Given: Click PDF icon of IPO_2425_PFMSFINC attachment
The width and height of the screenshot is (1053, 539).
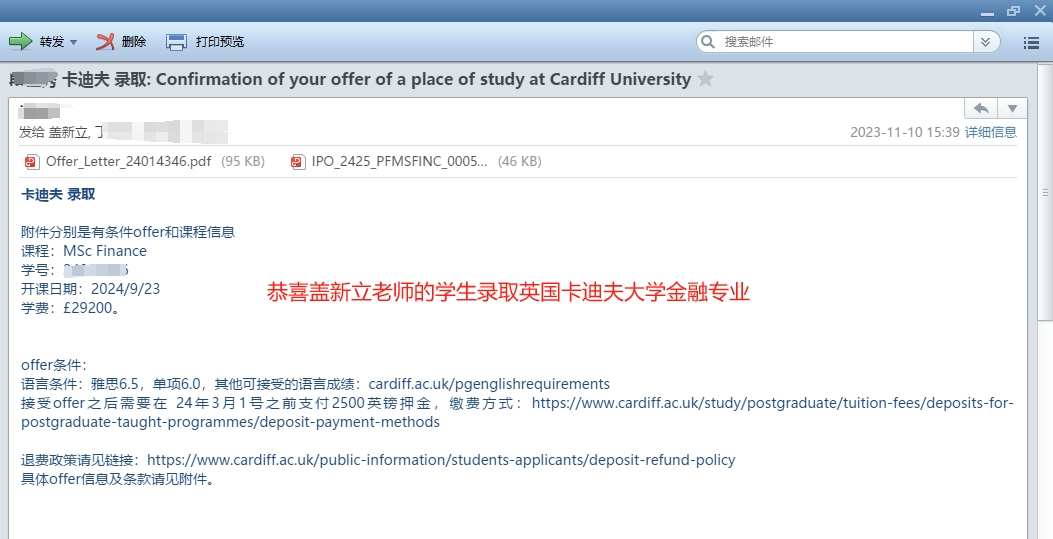Looking at the screenshot, I should point(298,161).
